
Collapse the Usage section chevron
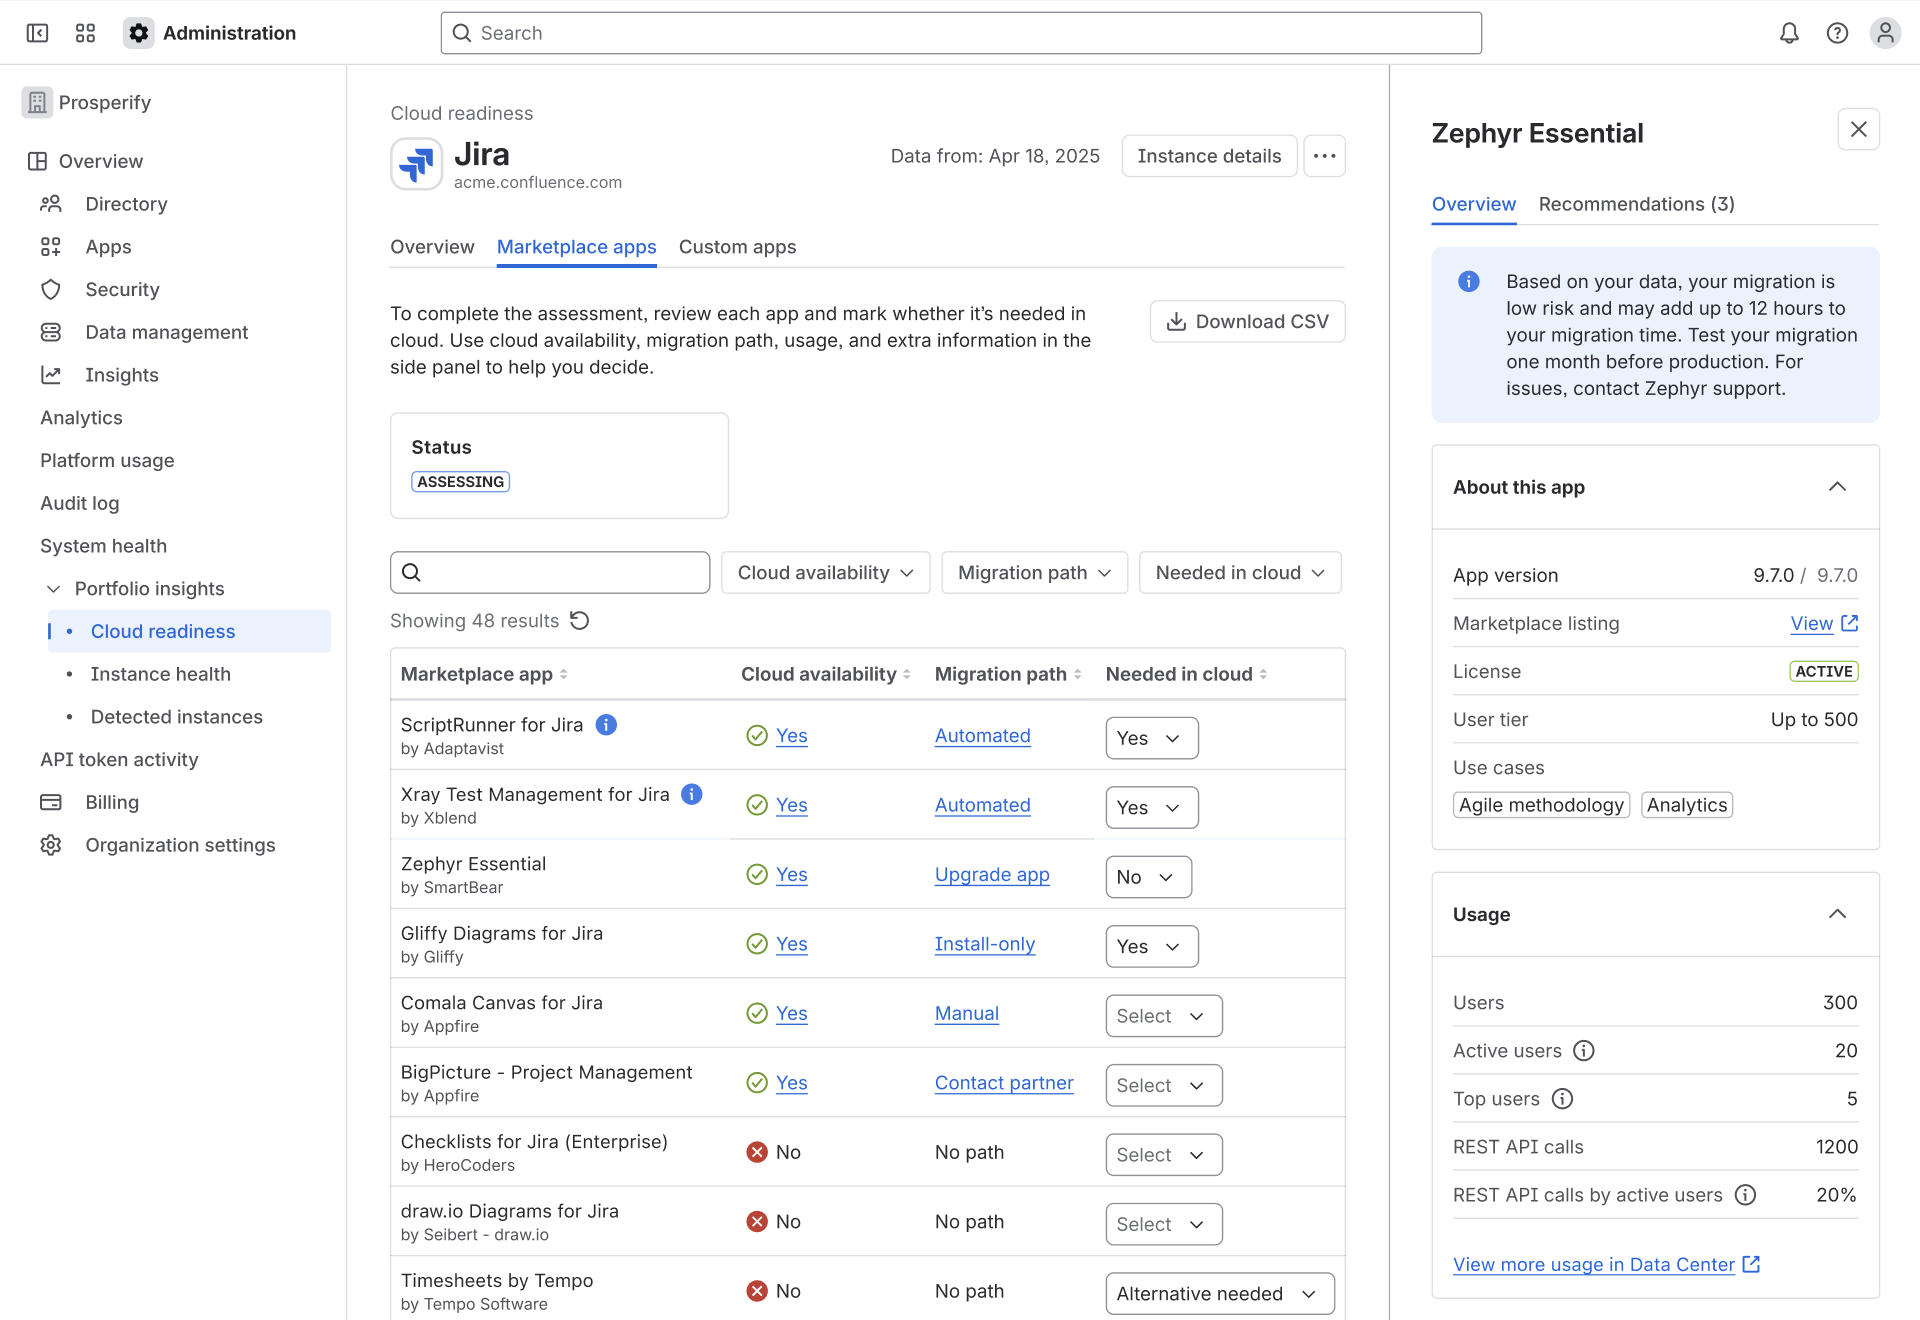pyautogui.click(x=1837, y=913)
